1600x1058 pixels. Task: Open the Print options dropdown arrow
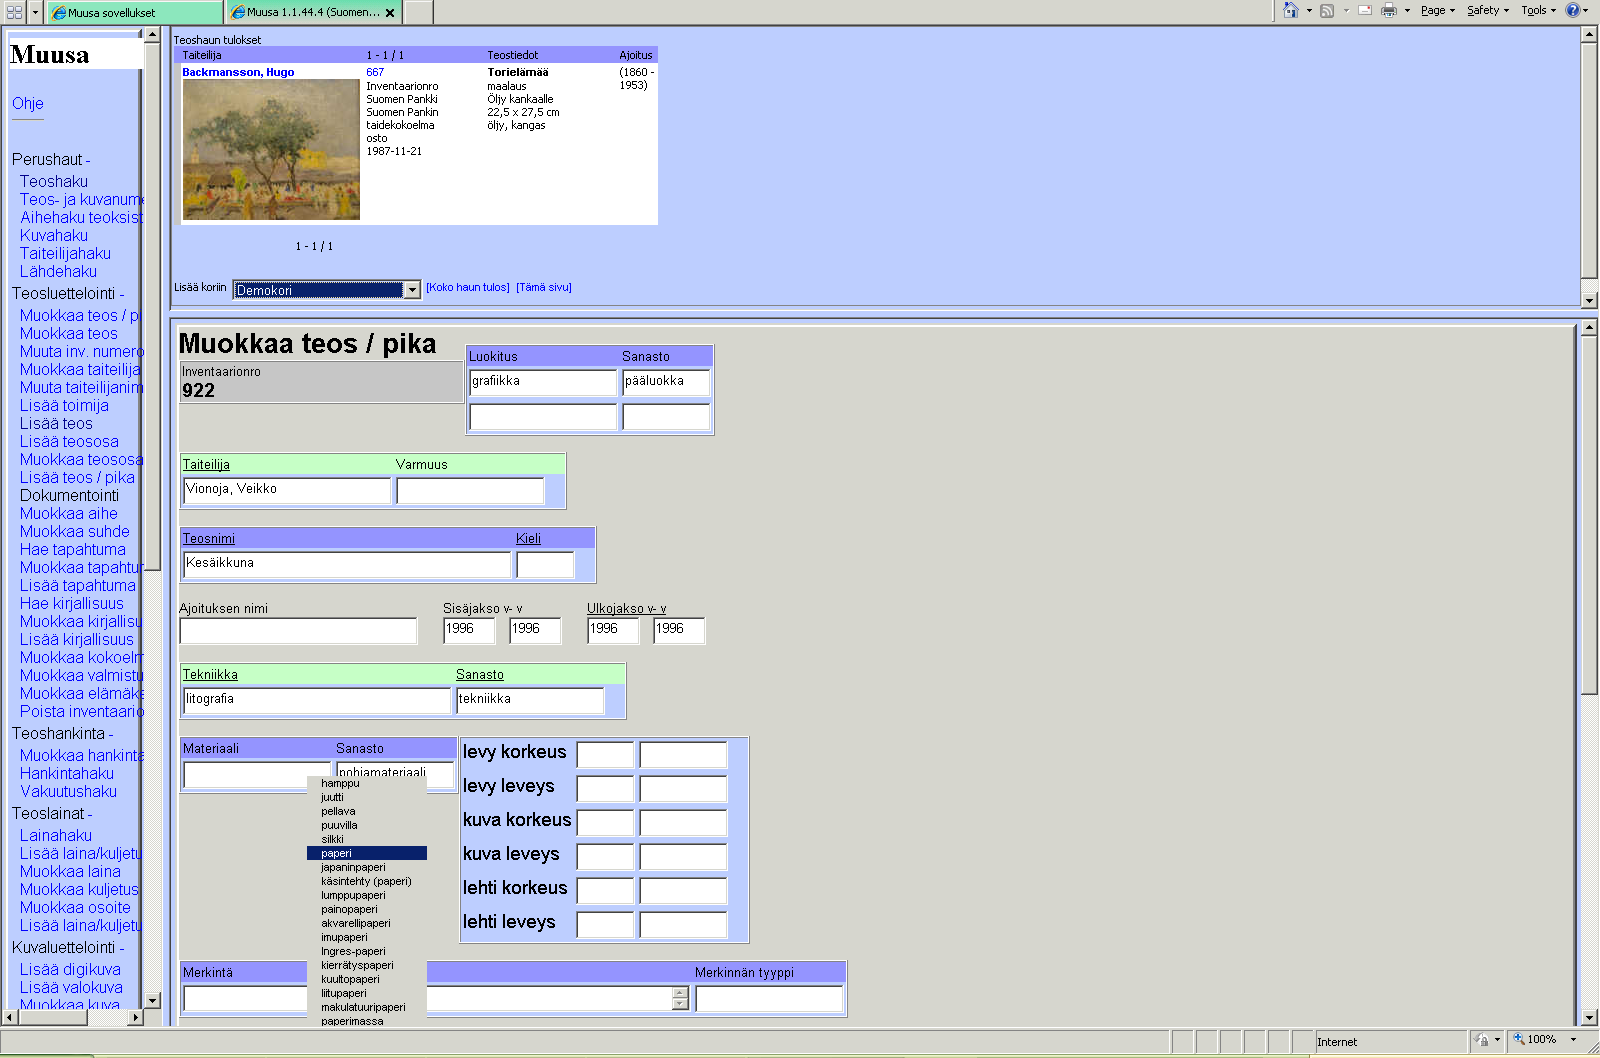[1407, 11]
